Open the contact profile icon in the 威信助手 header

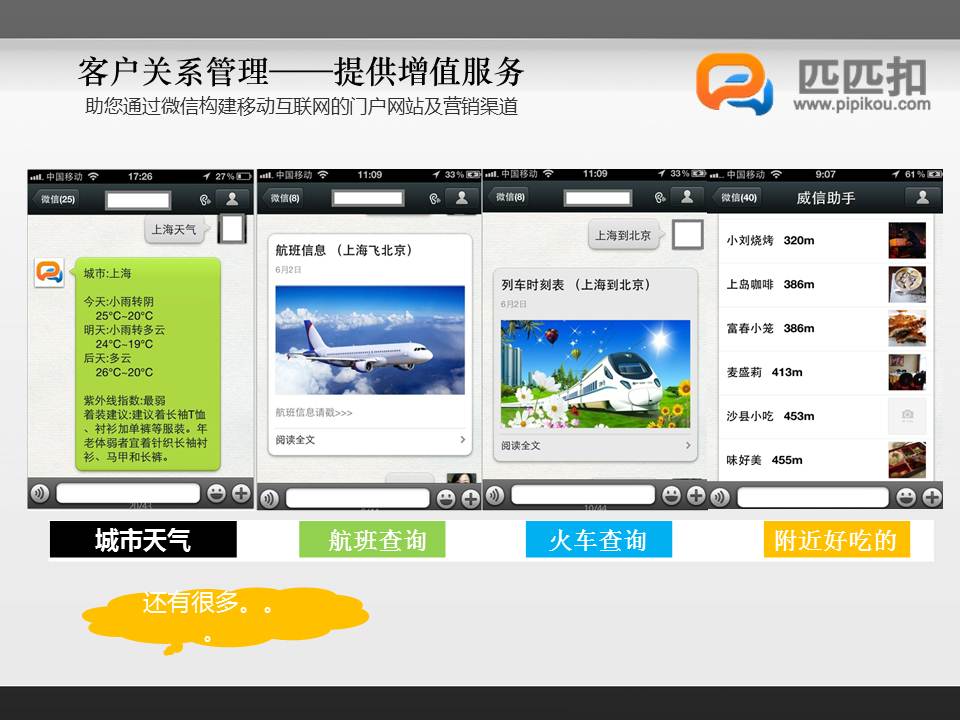[922, 198]
